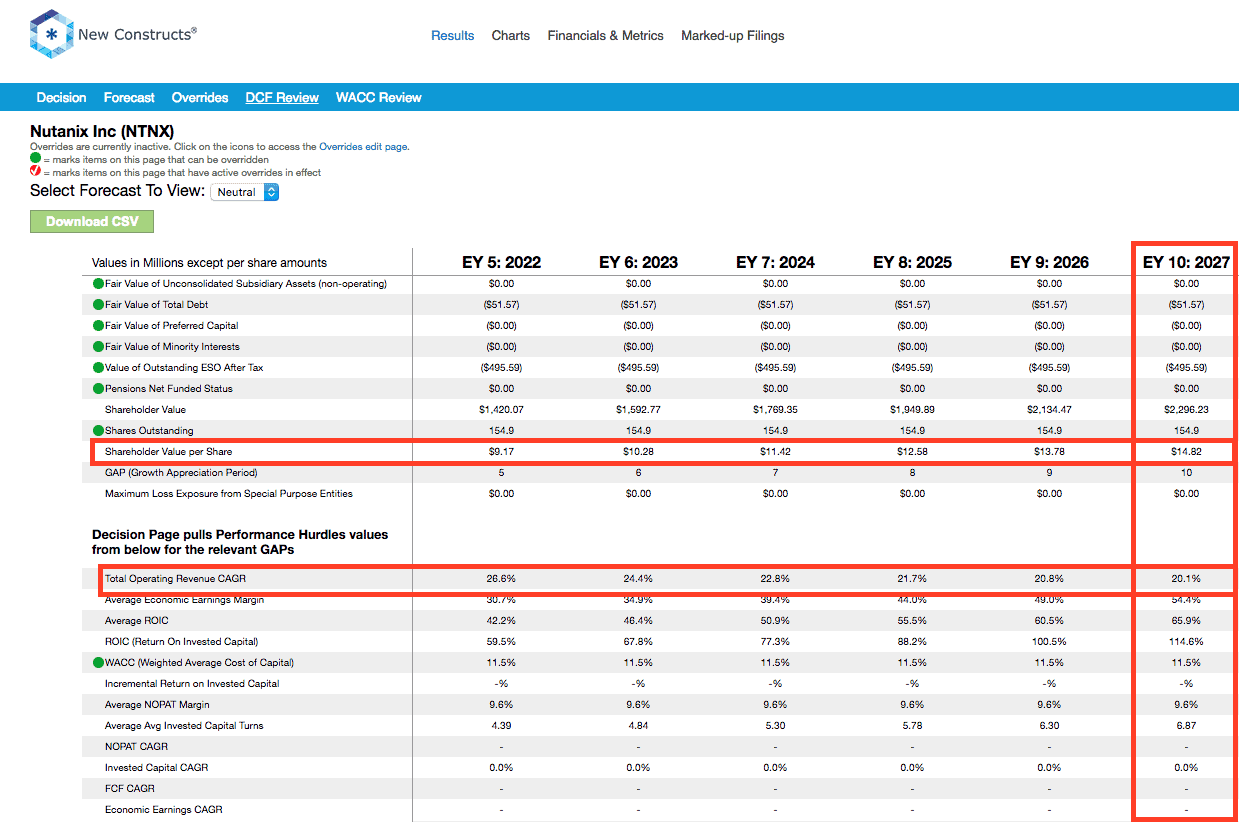Click green override icon for Pensions Net Funded
1239x822 pixels.
coord(98,389)
